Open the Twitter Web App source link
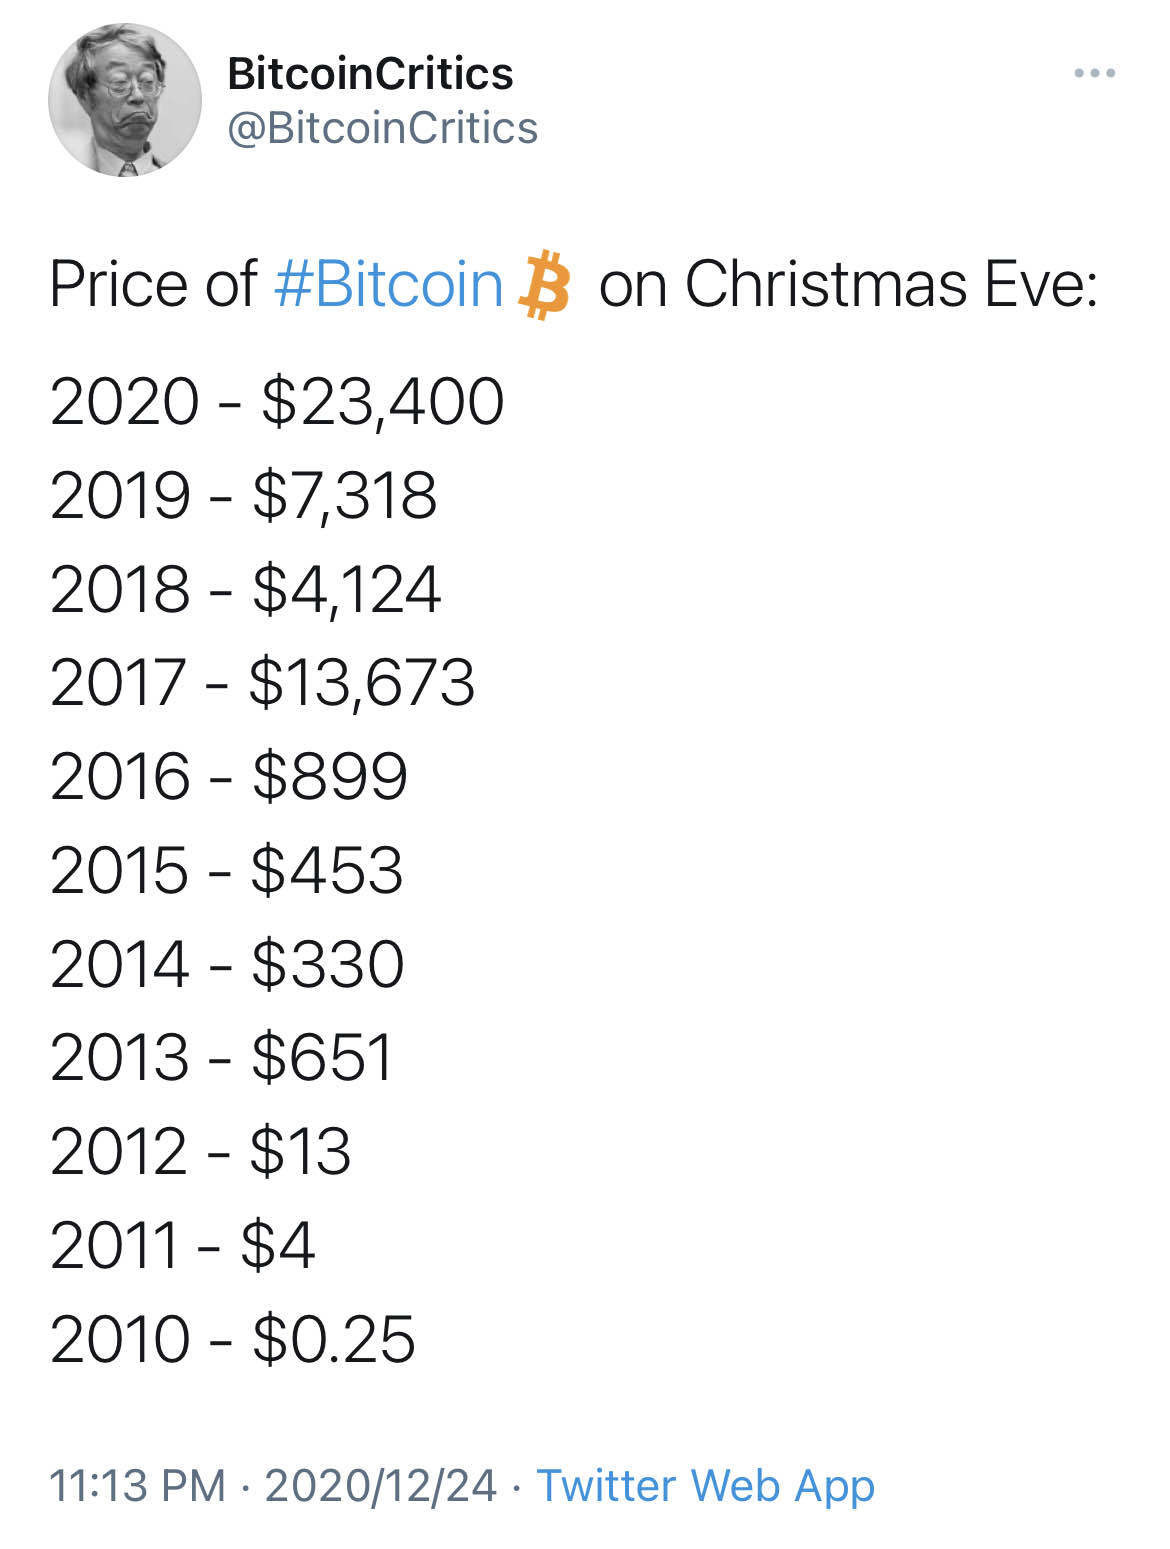Viewport: 1170px width, 1549px height. 705,1485
